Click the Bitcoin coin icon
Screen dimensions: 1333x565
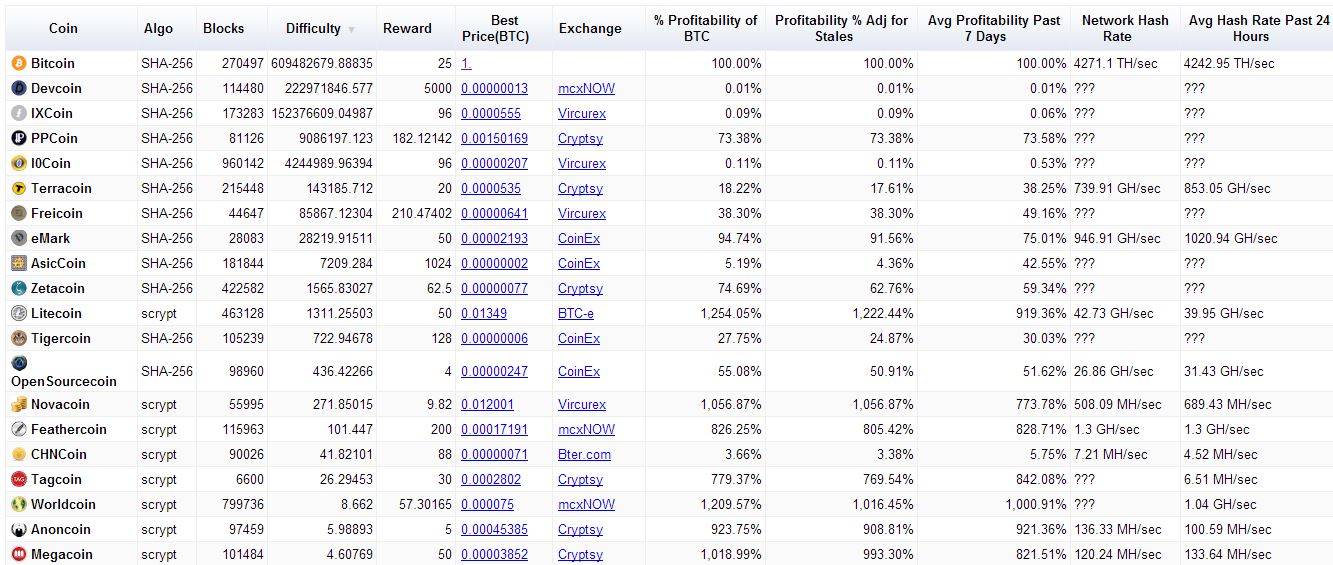[x=18, y=63]
